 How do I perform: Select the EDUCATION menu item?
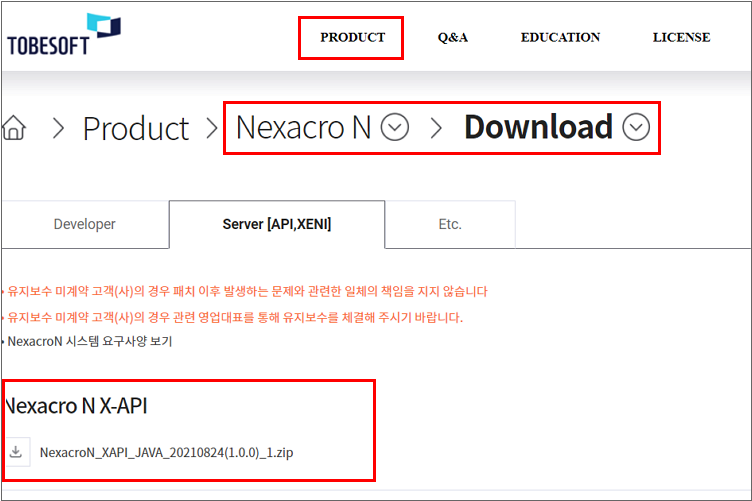(560, 38)
